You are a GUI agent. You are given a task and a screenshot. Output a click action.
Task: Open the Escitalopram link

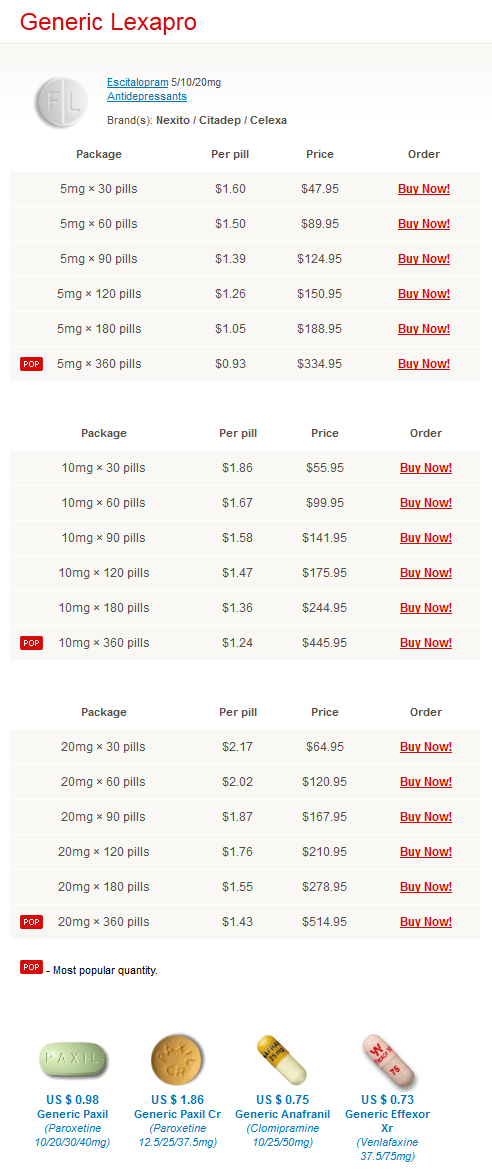pos(137,82)
